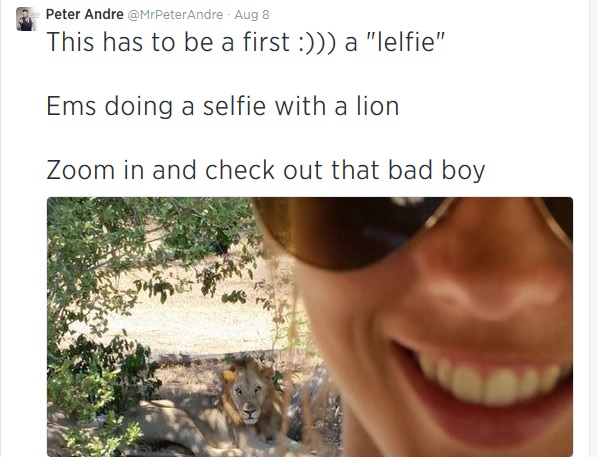Click the word "lion" in the tweet text
The image size is (598, 457).
(378, 106)
